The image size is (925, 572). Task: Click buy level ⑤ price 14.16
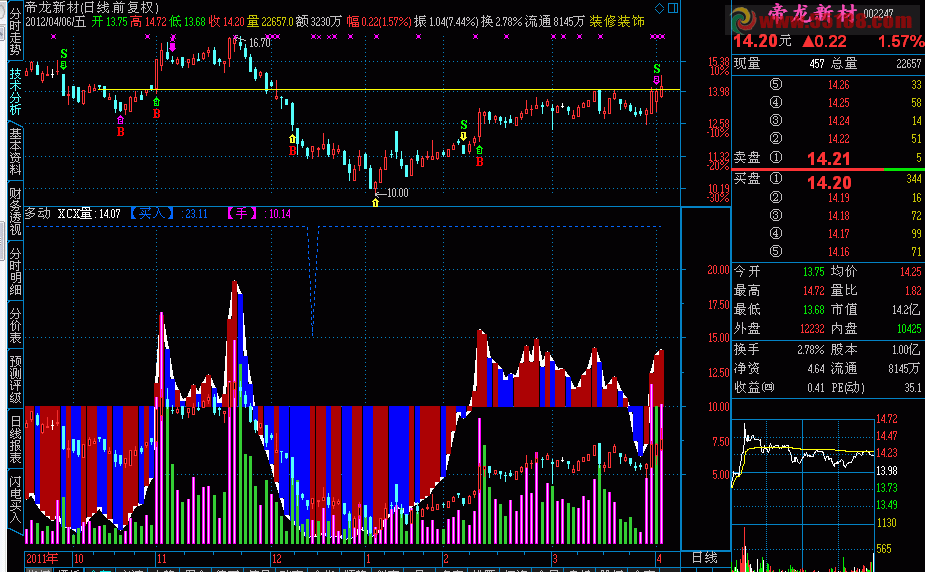point(838,252)
